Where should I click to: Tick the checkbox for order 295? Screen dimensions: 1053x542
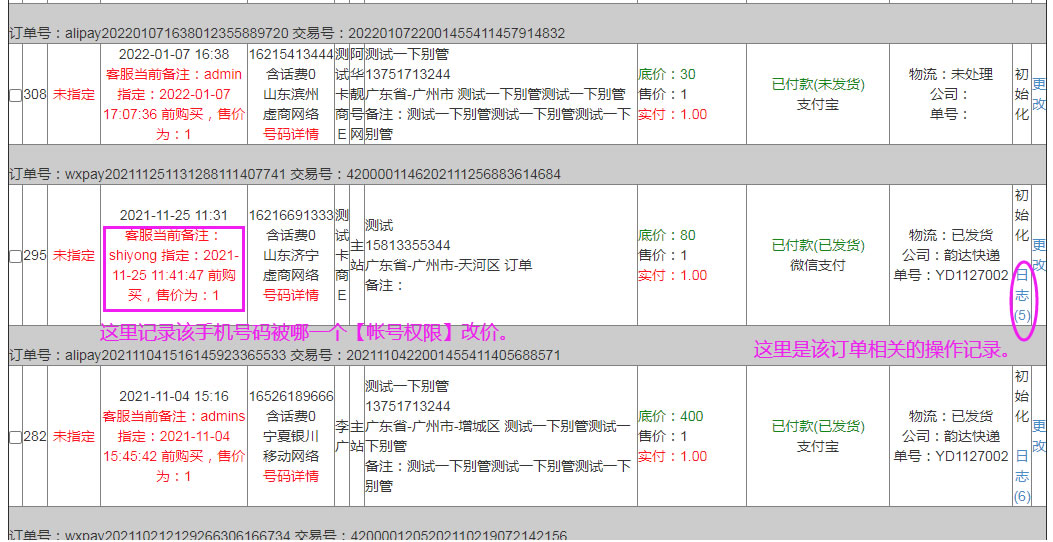click(15, 256)
